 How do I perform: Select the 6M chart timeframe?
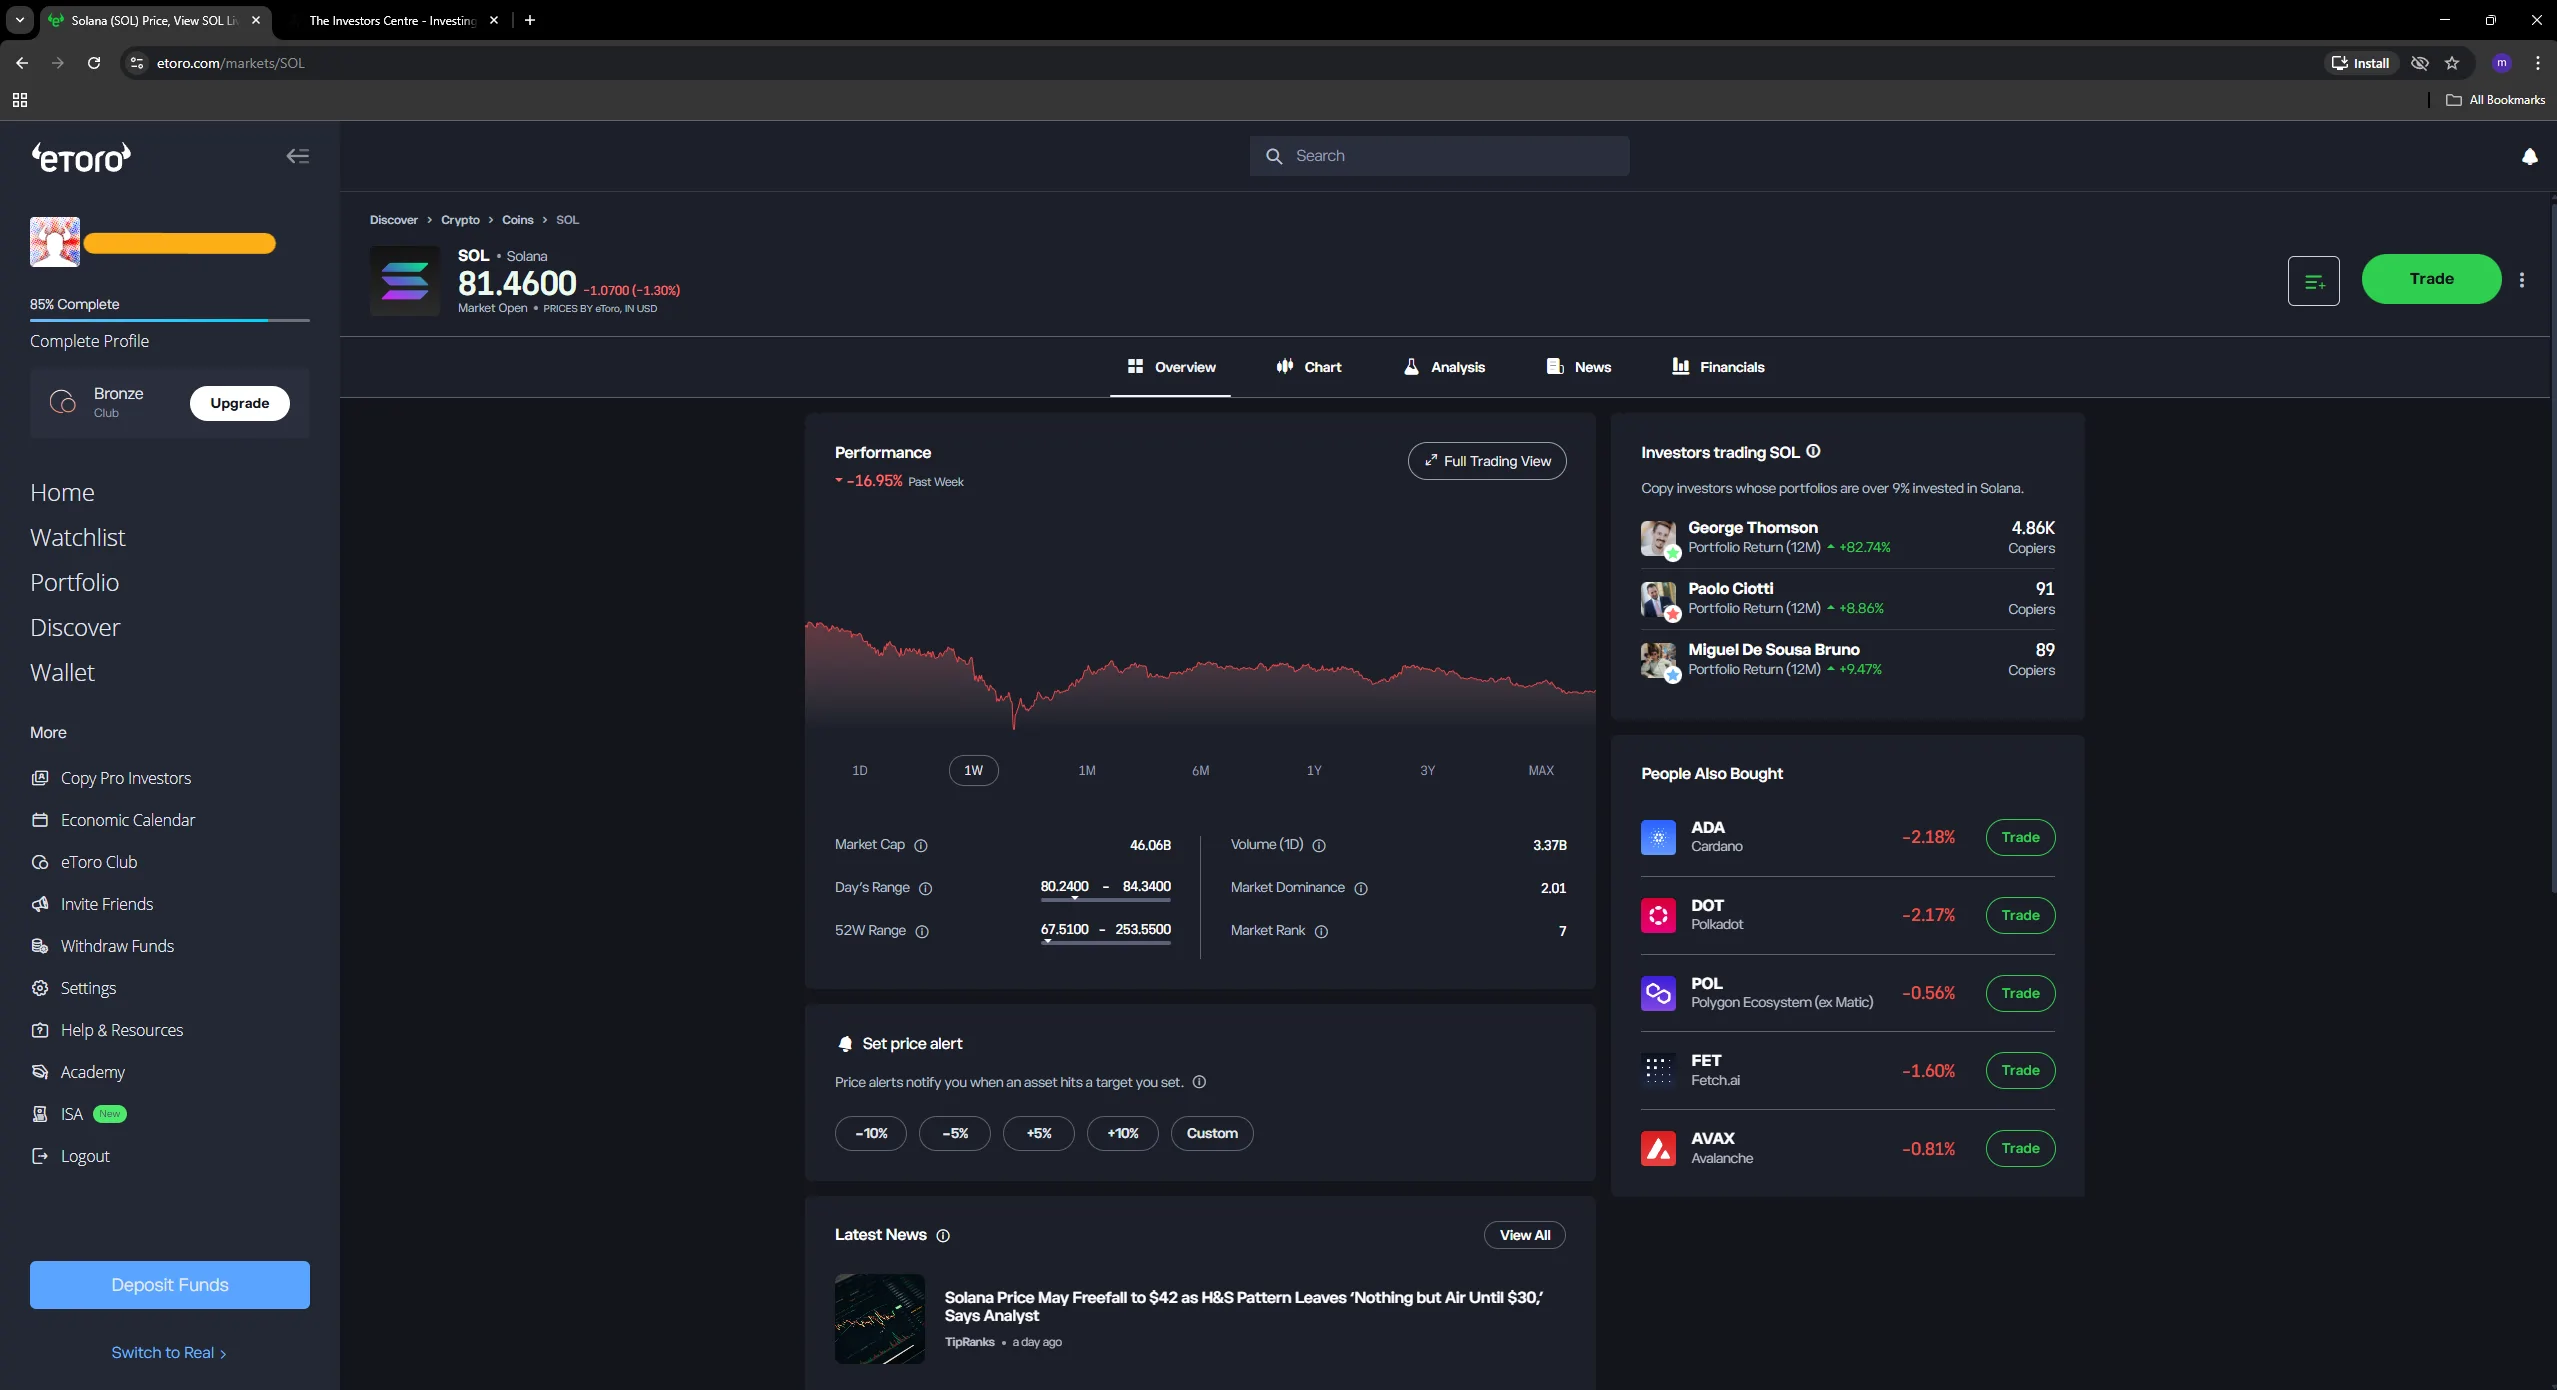tap(1201, 771)
